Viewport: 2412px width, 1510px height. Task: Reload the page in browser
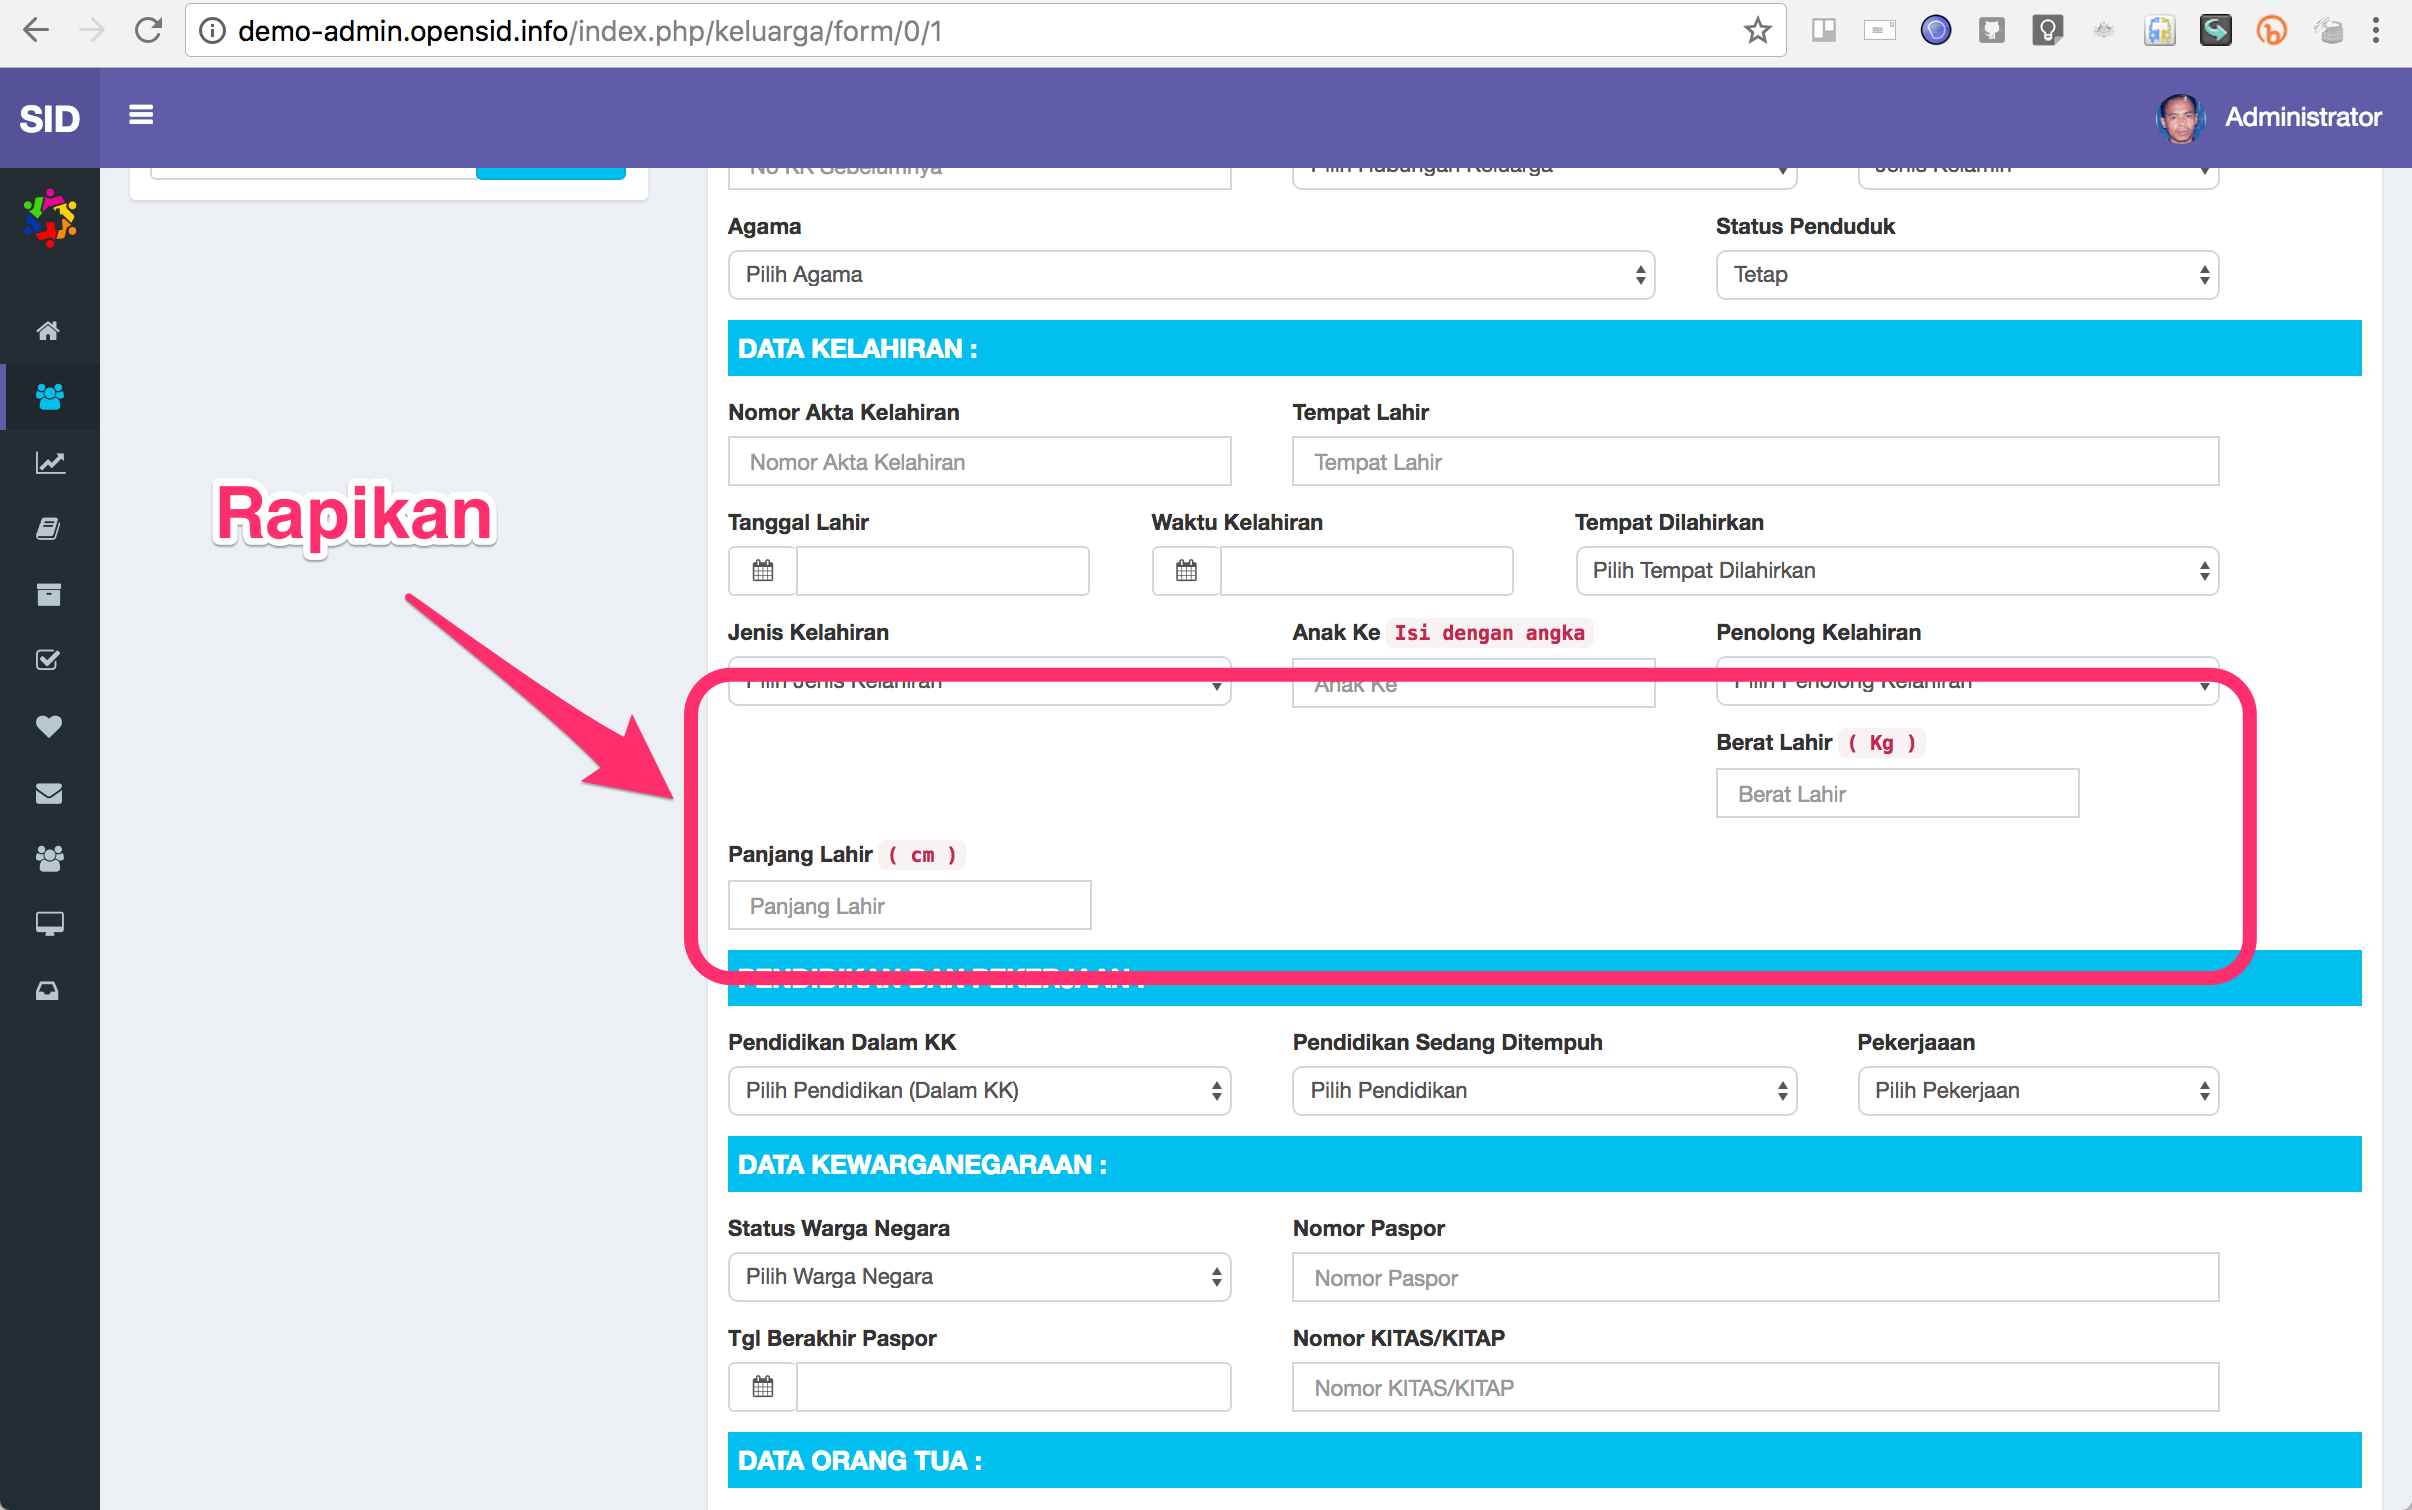148,31
